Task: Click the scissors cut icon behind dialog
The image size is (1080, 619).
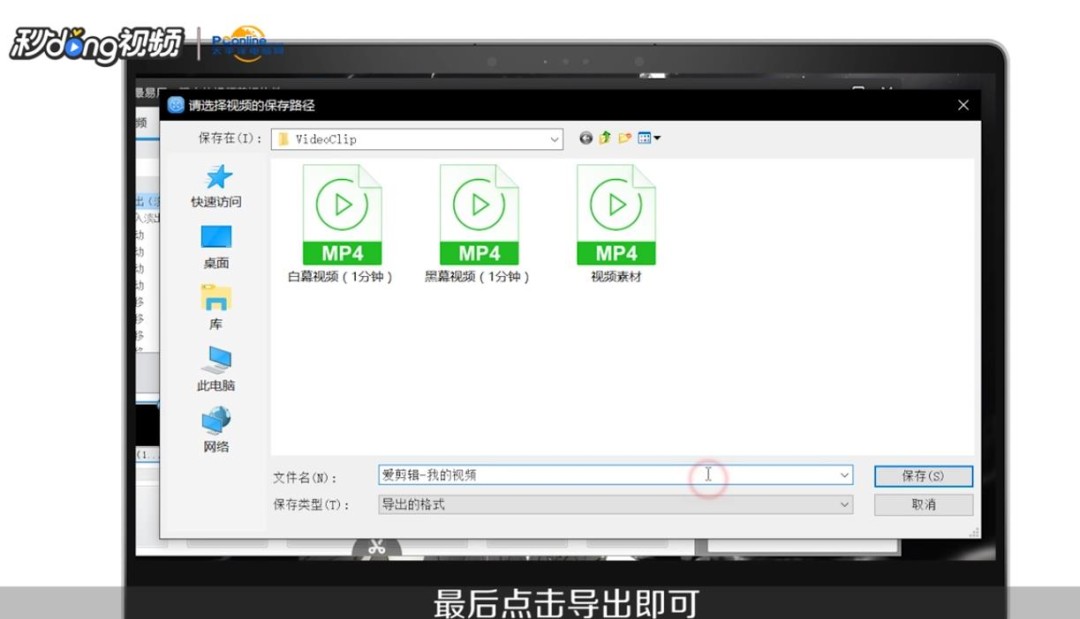Action: click(x=377, y=548)
